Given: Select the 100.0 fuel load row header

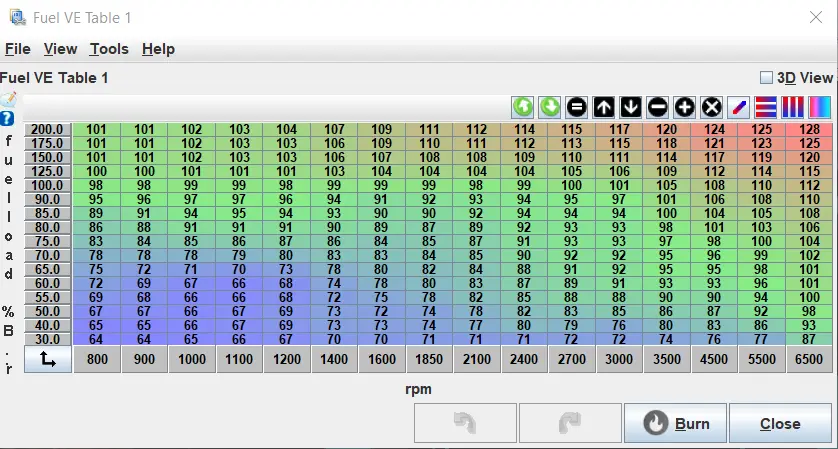Looking at the screenshot, I should click(x=48, y=185).
